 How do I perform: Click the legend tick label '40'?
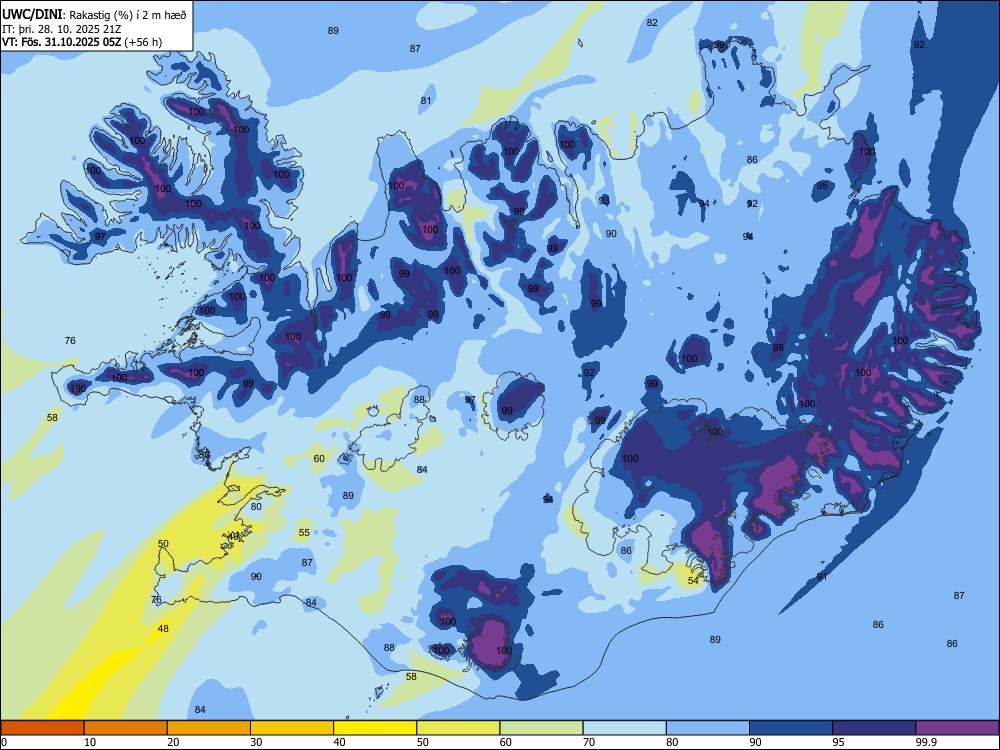click(340, 742)
